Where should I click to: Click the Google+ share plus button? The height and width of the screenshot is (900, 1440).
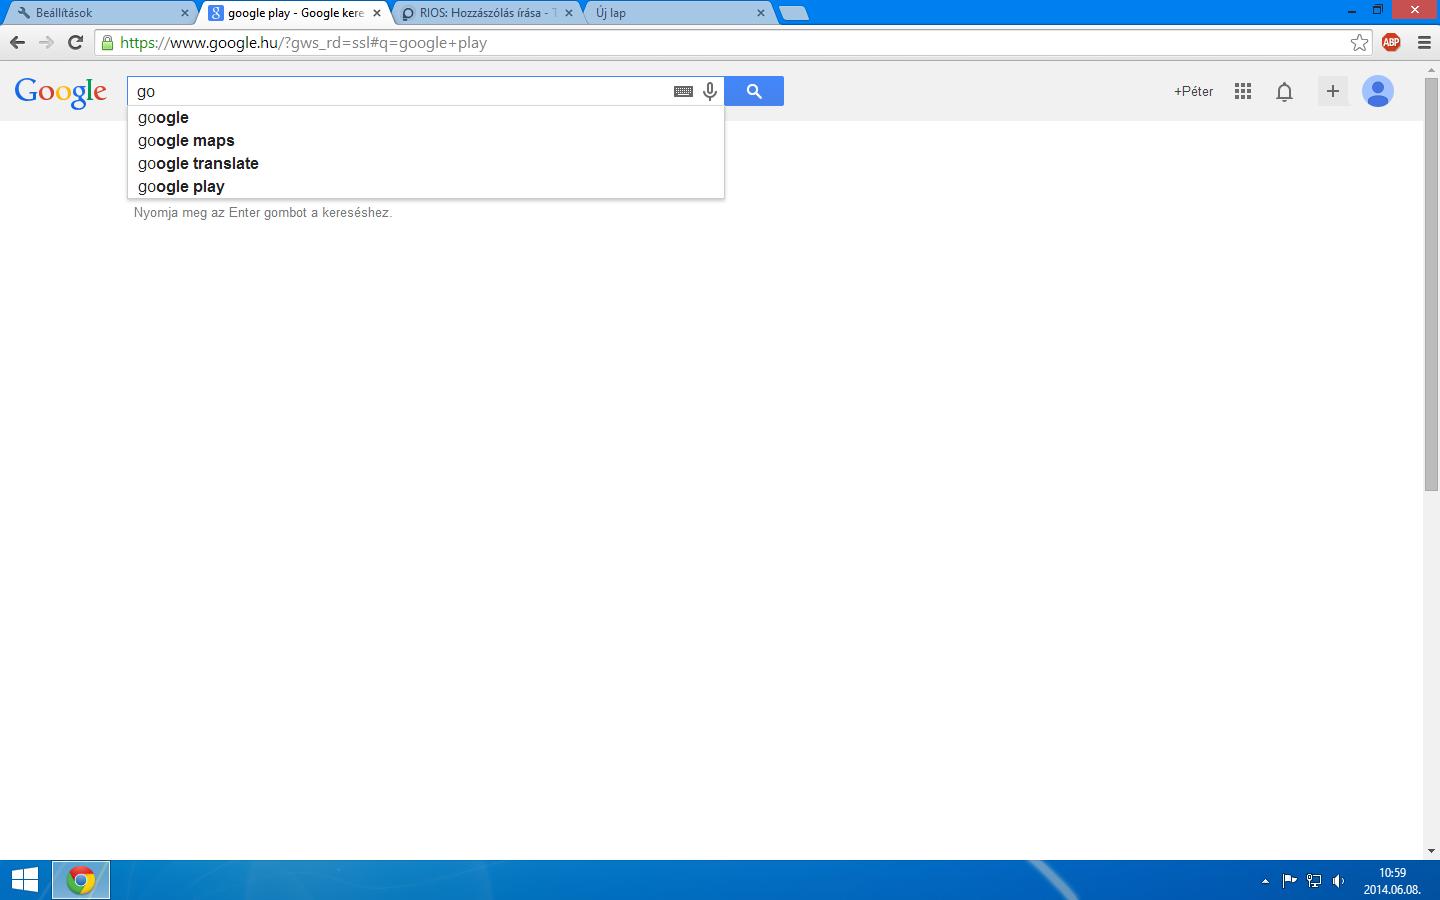[x=1332, y=91]
